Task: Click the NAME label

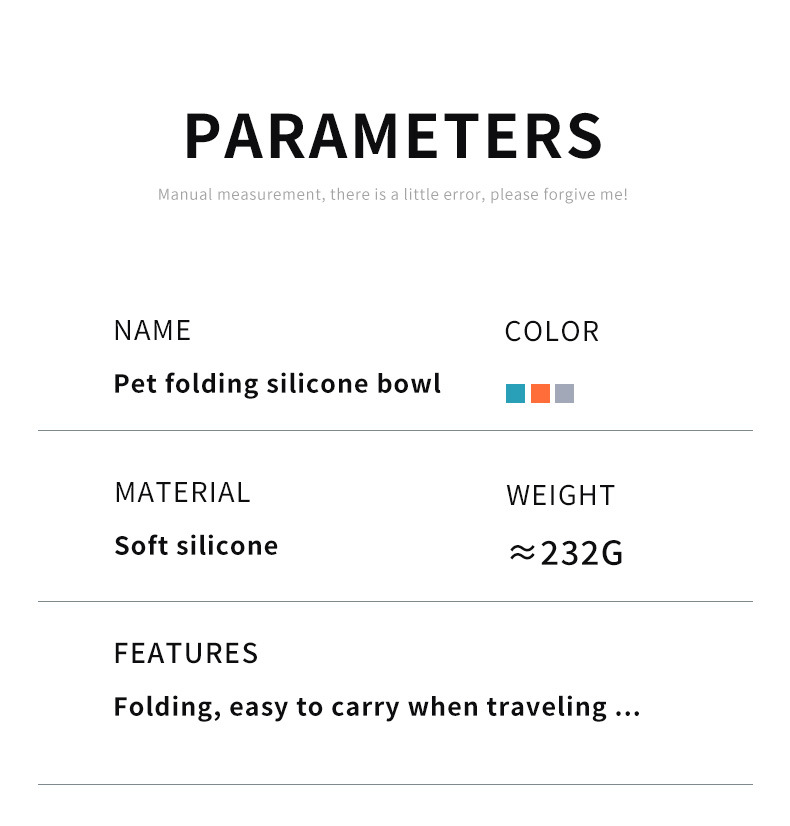Action: coord(152,331)
